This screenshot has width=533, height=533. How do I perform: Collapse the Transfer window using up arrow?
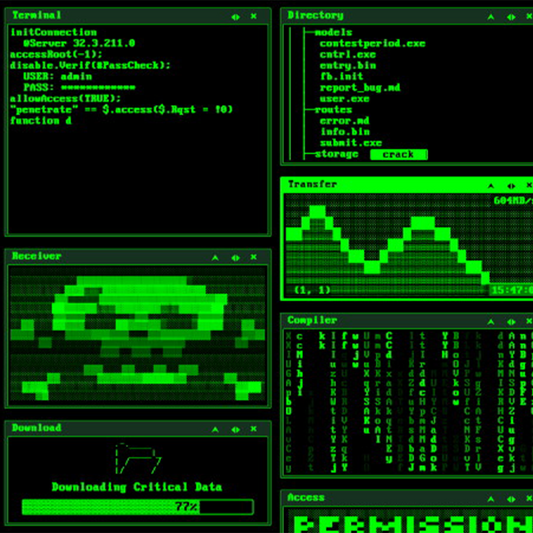coord(491,186)
